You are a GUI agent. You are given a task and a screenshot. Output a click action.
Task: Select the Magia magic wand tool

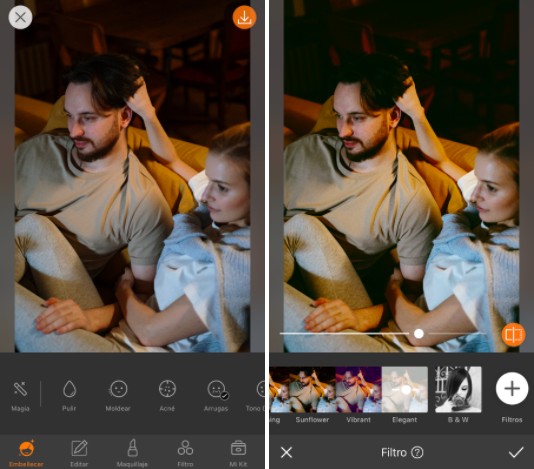click(20, 396)
